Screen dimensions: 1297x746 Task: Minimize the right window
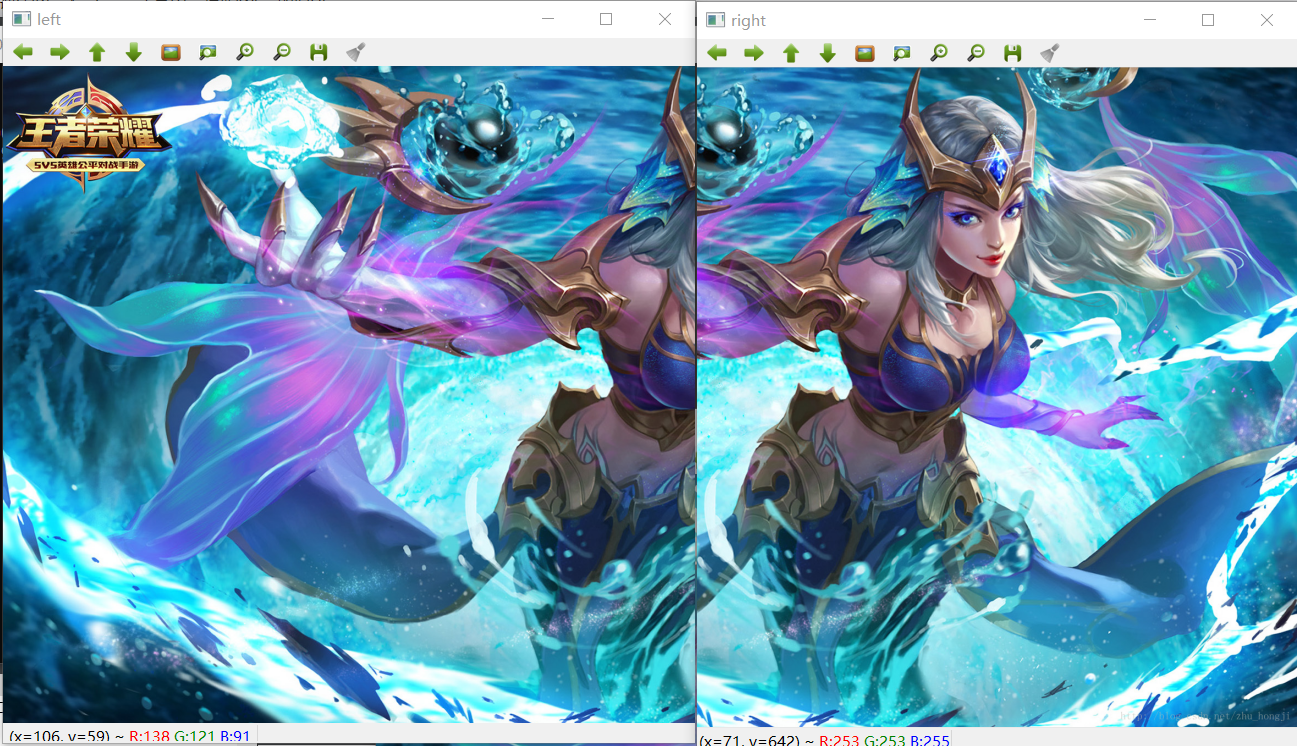coord(1150,20)
